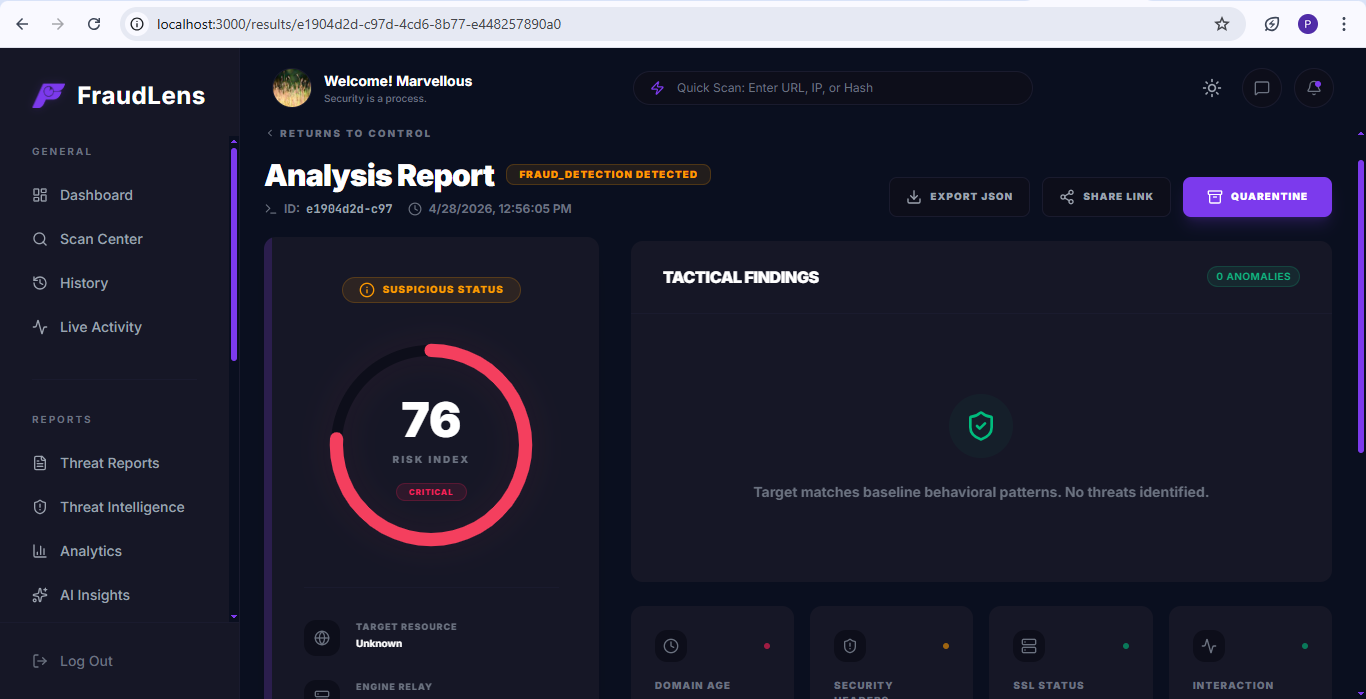1366x699 pixels.
Task: Toggle the light/dark theme sun icon
Action: click(1212, 88)
